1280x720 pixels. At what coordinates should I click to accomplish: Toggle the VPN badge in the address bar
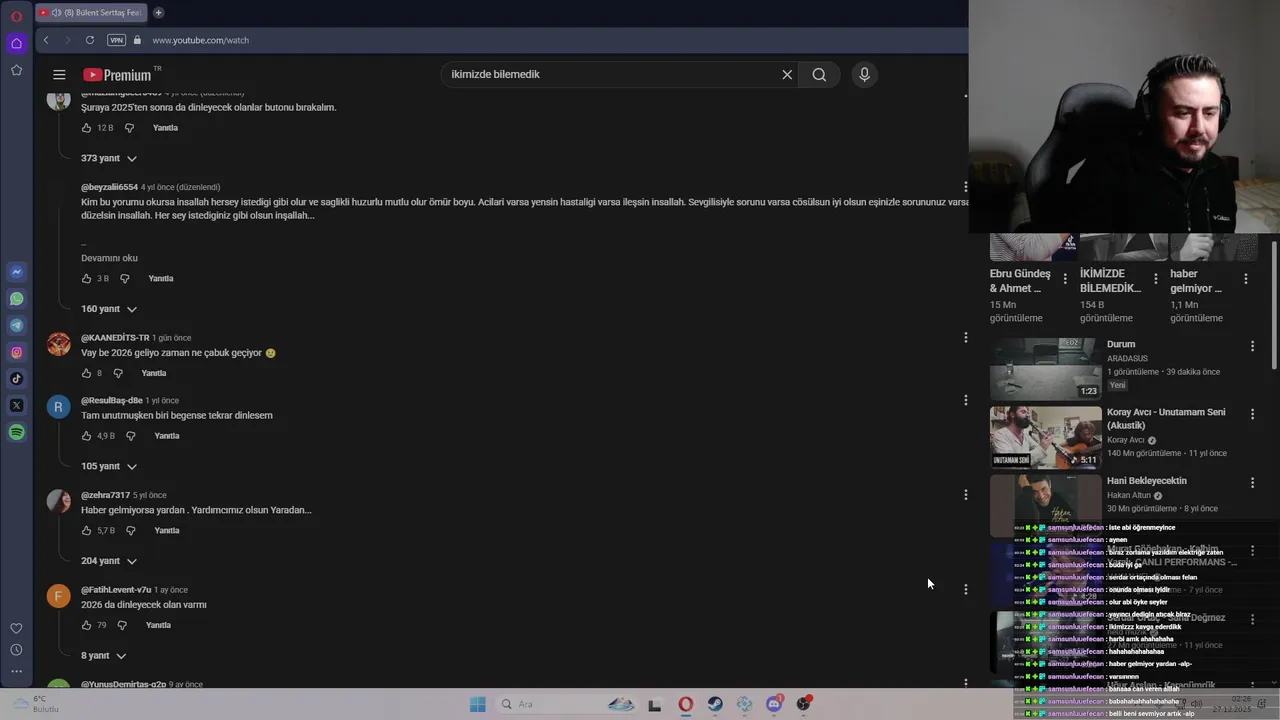[x=117, y=40]
